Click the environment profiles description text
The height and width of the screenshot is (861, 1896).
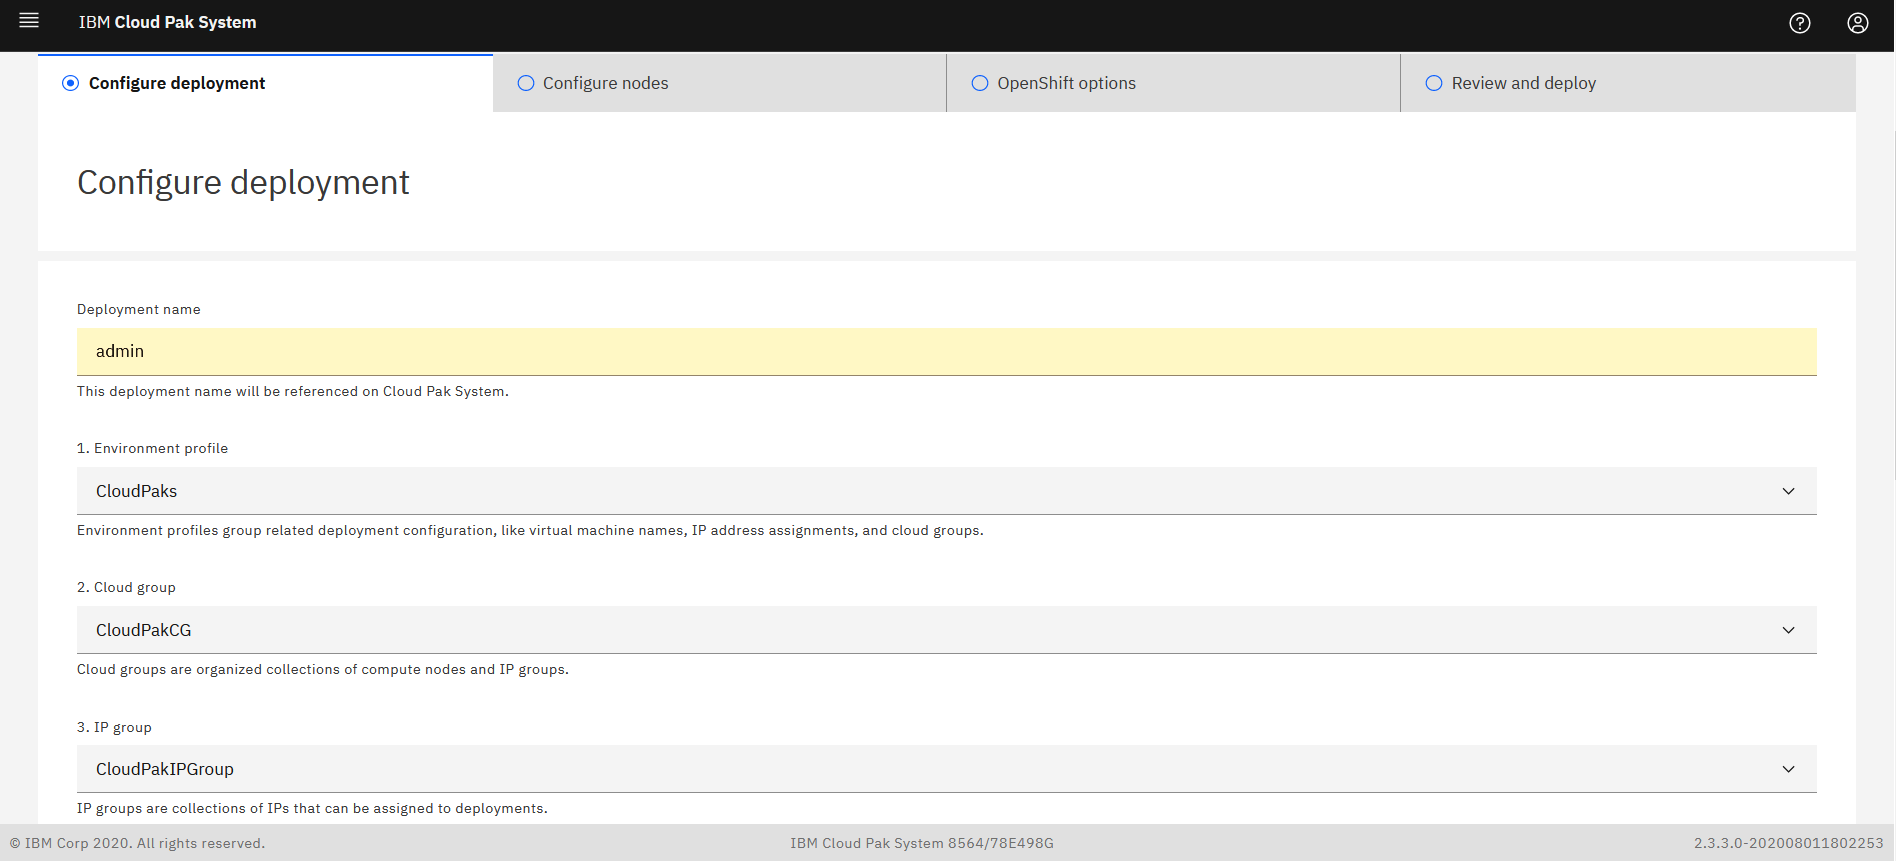[530, 530]
